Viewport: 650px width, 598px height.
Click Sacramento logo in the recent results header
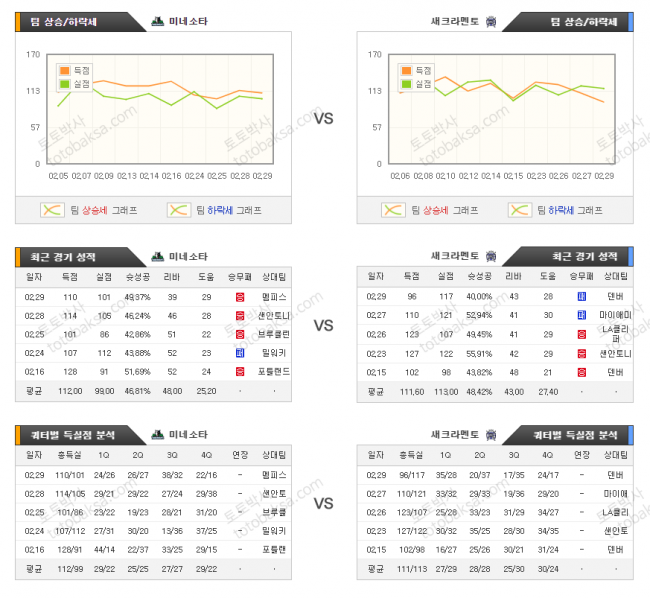[490, 256]
